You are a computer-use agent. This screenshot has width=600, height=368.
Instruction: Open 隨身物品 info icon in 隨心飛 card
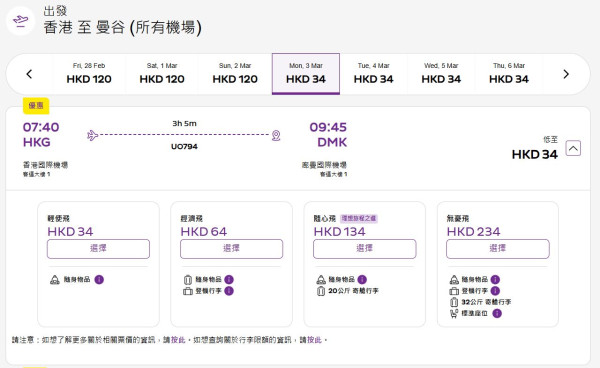362,280
